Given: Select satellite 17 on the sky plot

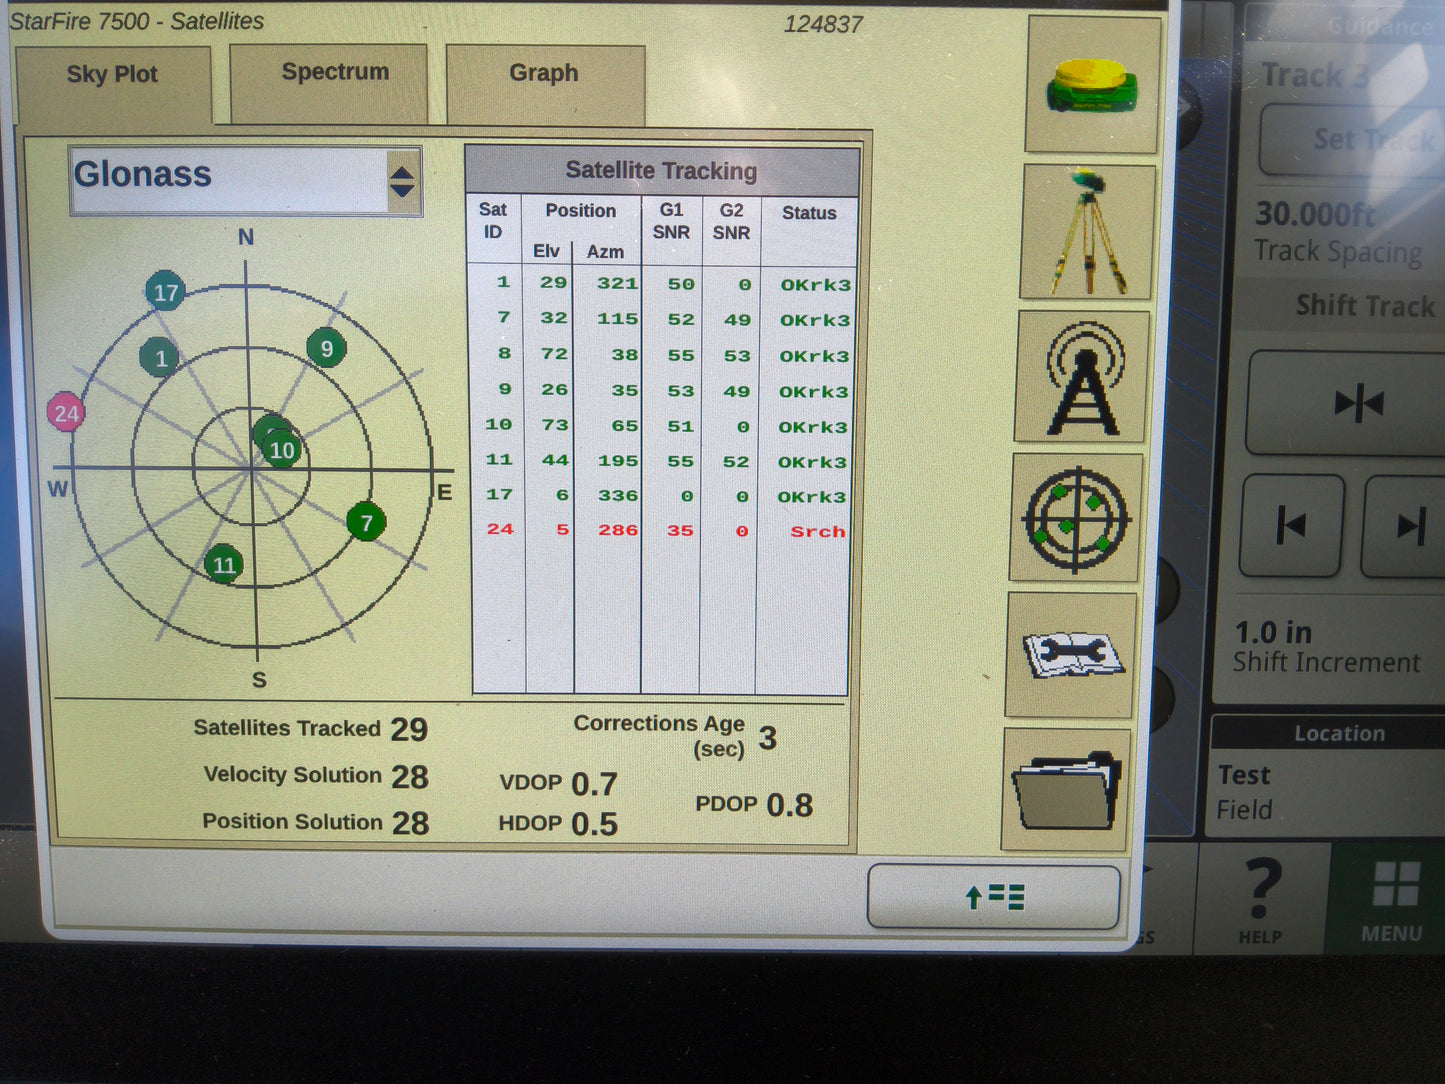Looking at the screenshot, I should coord(166,293).
